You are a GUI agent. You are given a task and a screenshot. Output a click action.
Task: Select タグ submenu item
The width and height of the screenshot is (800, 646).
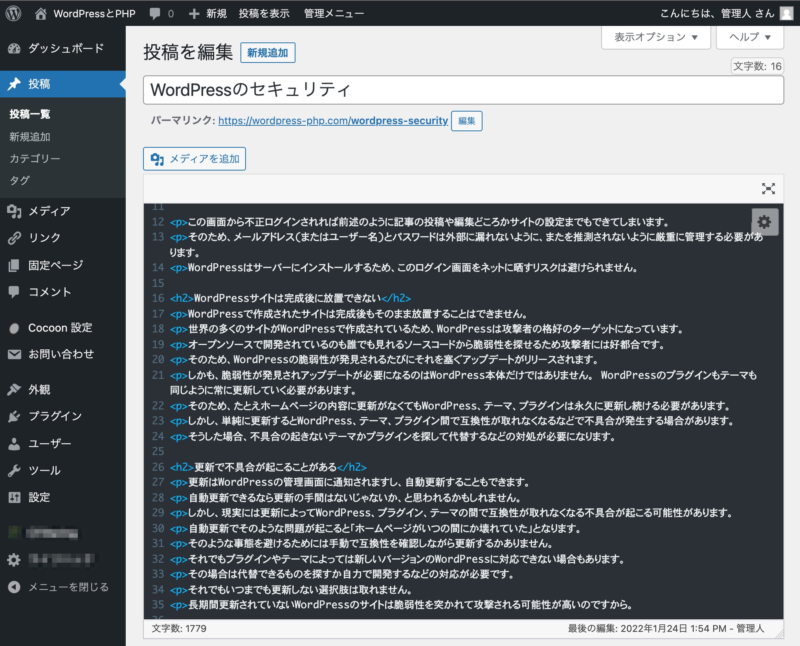click(19, 181)
